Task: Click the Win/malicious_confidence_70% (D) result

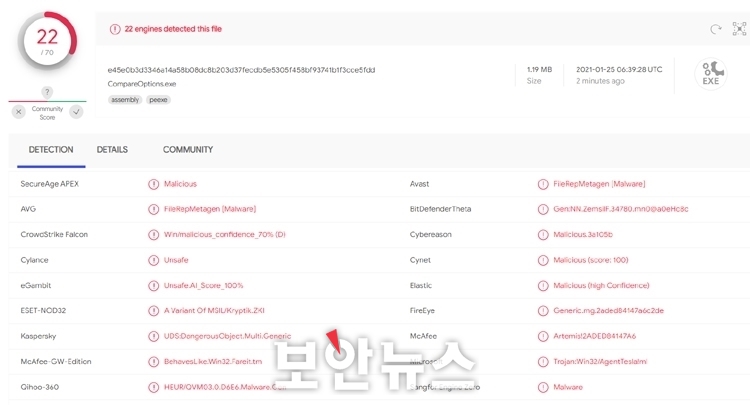Action: [x=225, y=234]
